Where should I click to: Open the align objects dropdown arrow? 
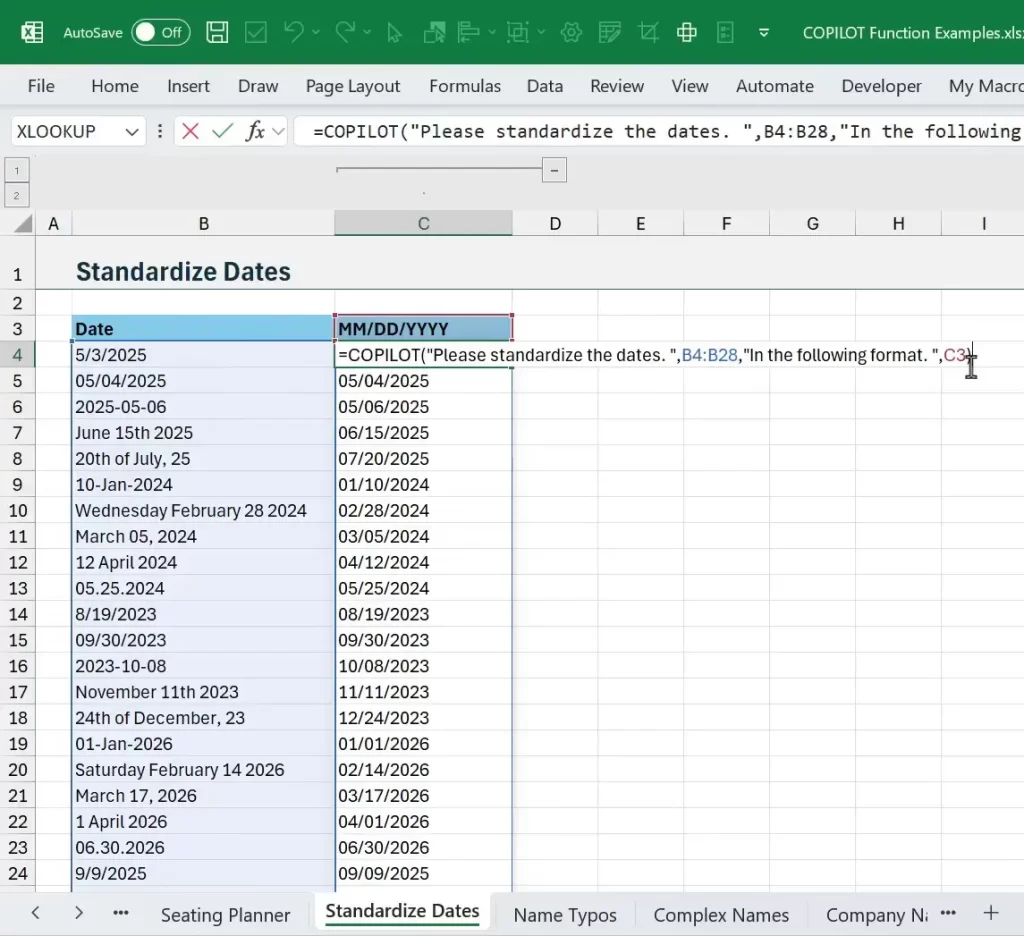(x=492, y=32)
